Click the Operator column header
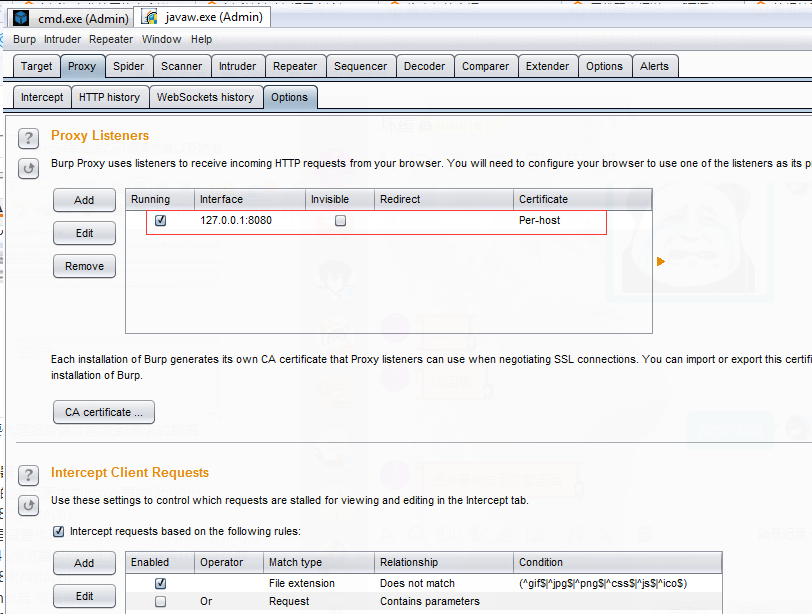Image resolution: width=812 pixels, height=614 pixels. [229, 562]
